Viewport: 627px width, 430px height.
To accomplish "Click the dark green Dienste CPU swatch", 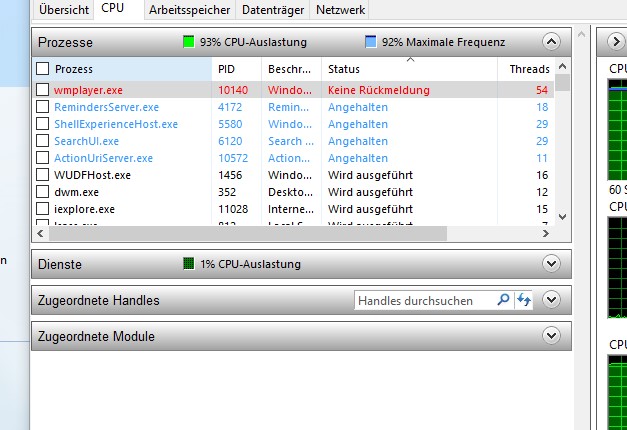I will [x=188, y=264].
